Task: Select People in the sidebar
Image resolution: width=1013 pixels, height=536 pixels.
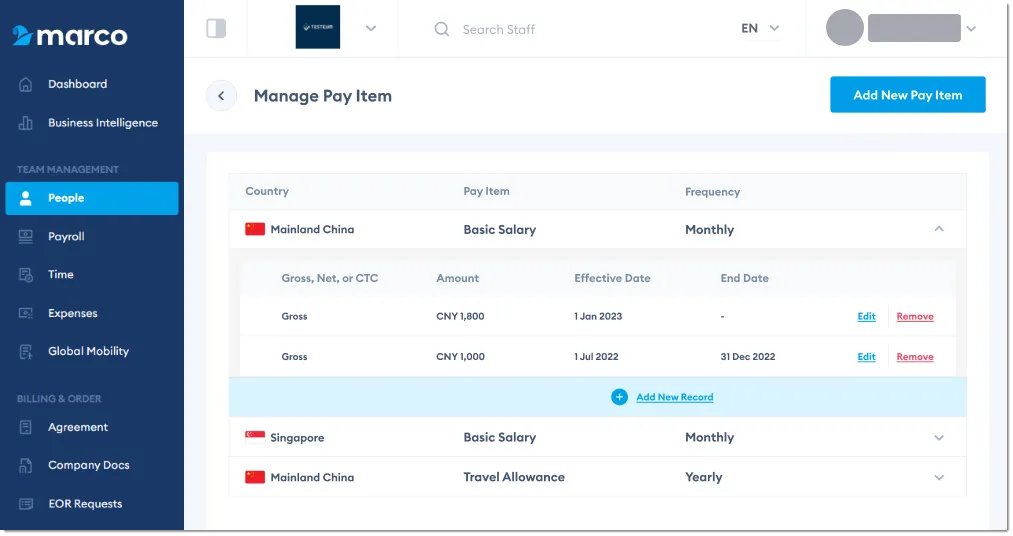Action: click(x=92, y=198)
